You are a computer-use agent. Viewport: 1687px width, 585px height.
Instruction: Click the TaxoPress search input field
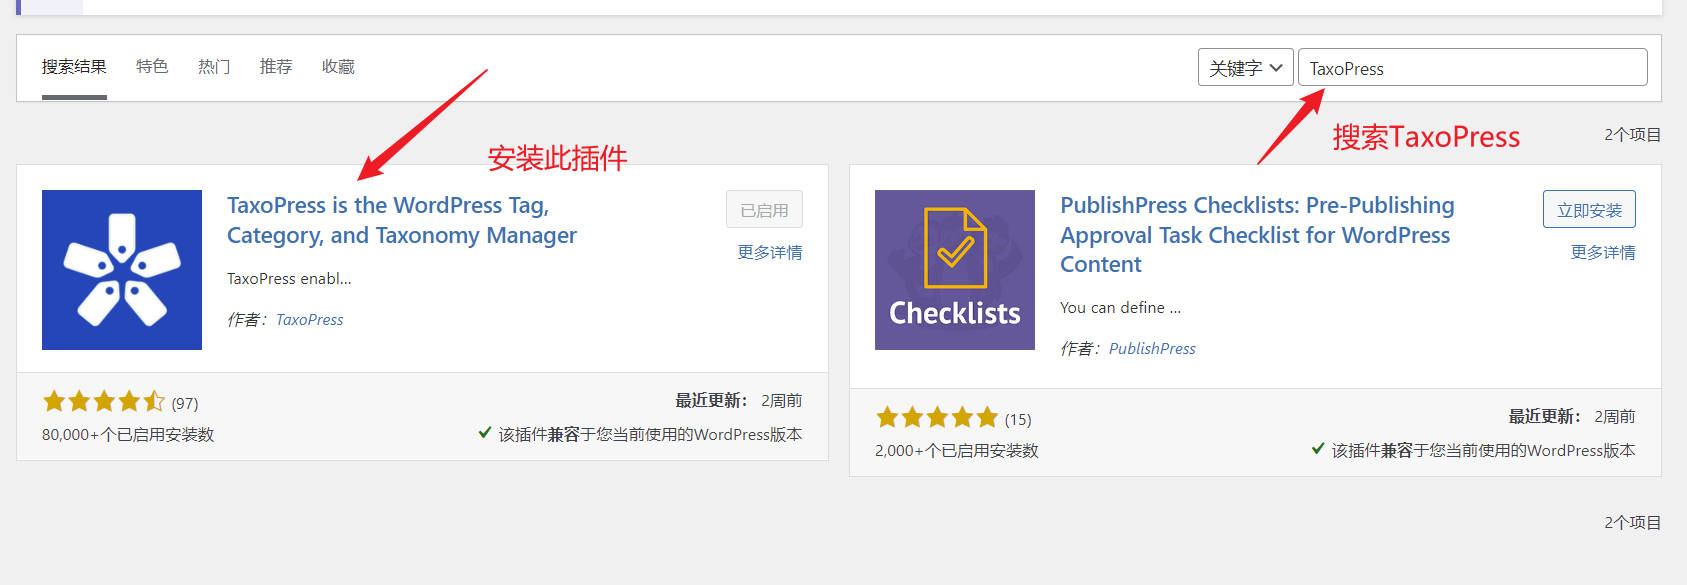[1472, 68]
